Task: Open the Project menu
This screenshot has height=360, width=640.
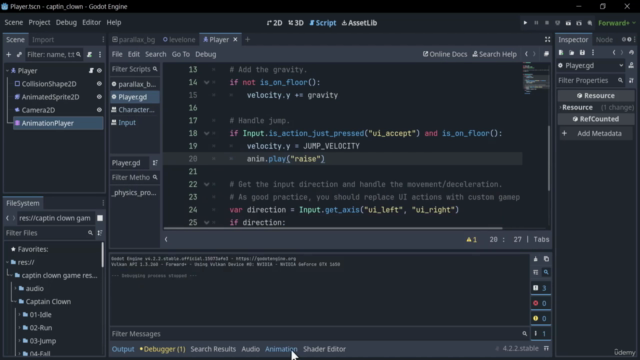Action: [39, 22]
